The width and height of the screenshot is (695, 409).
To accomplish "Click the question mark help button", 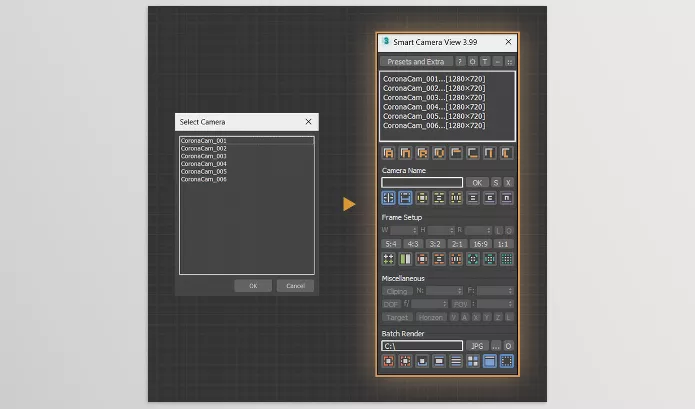I will click(460, 62).
